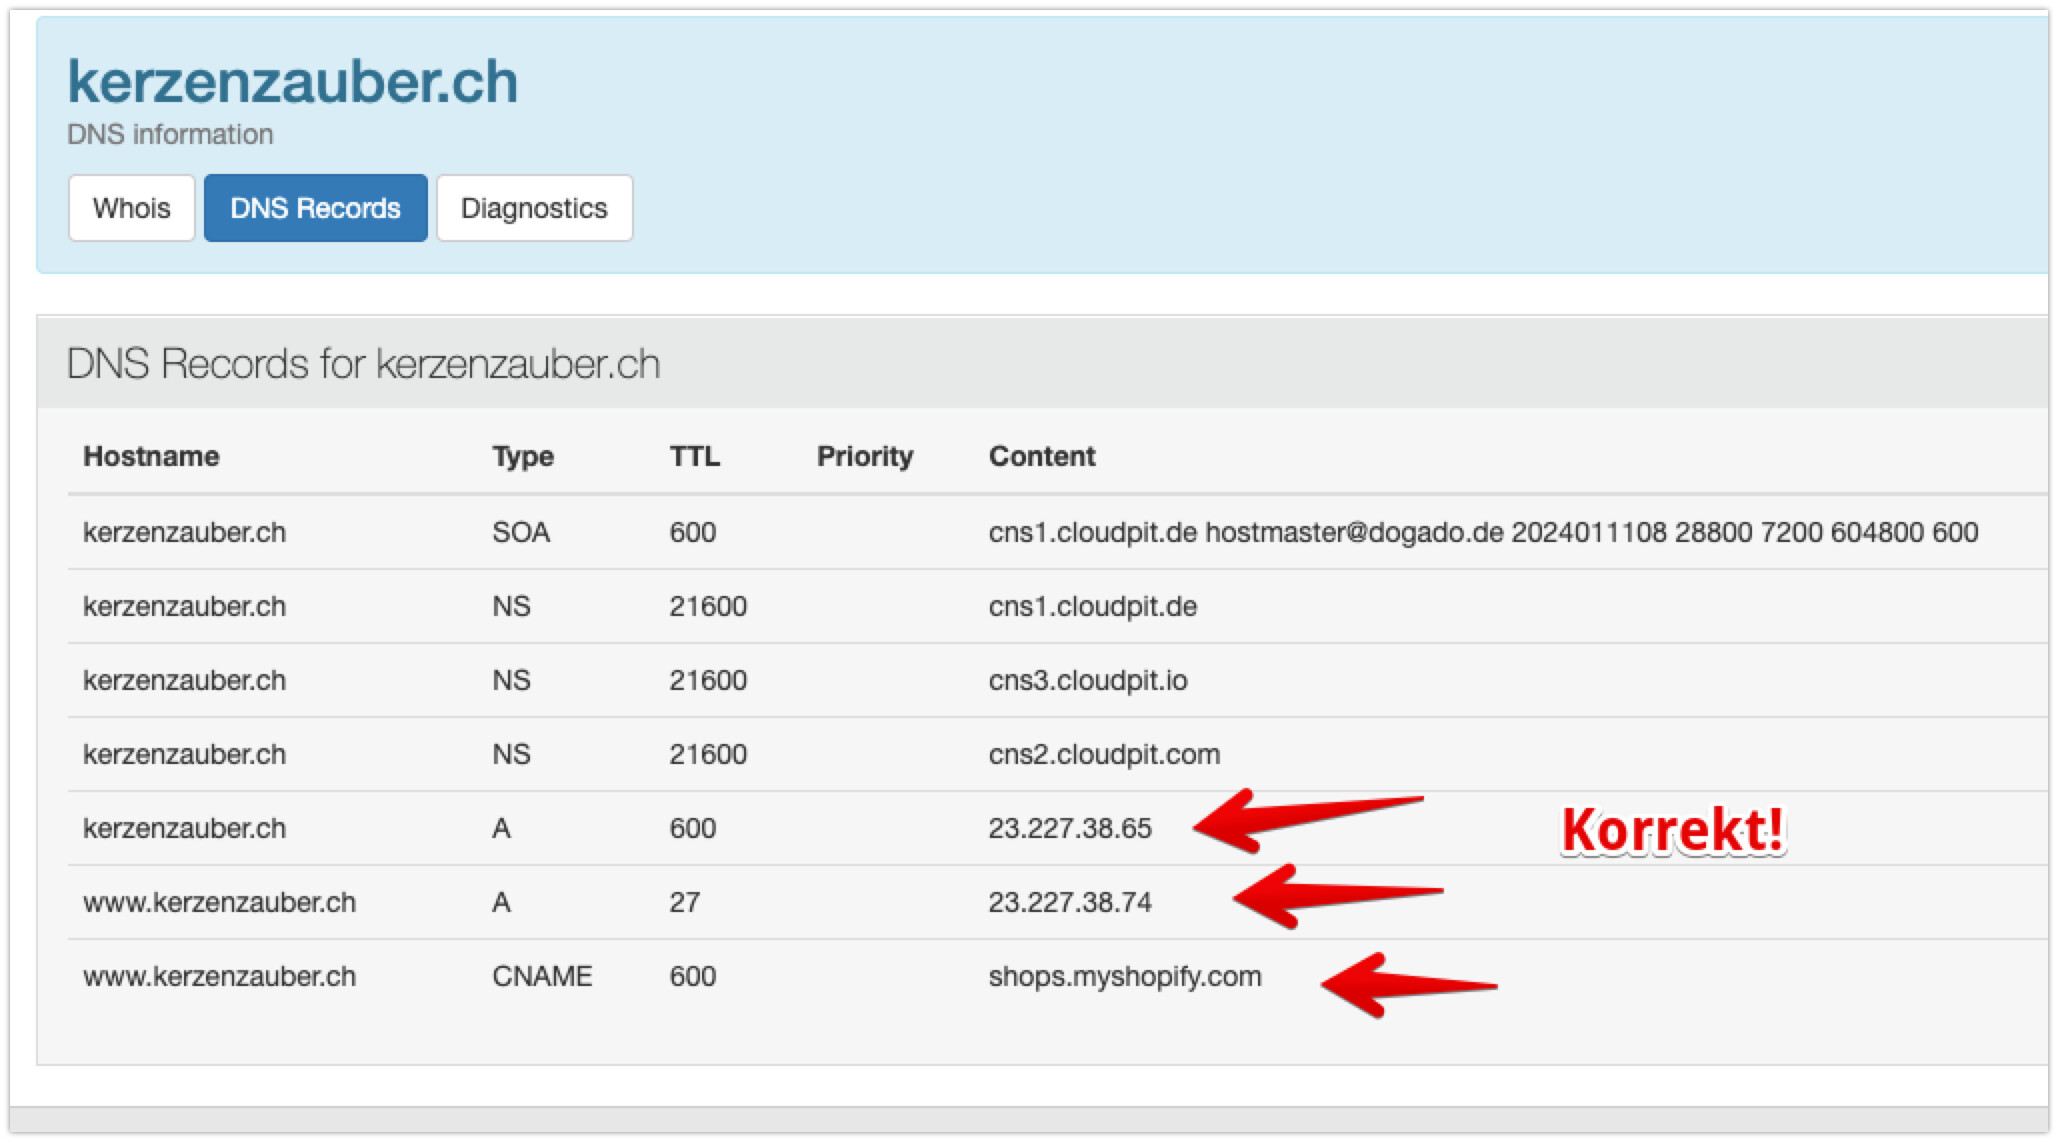Viewport: 2058px width, 1142px height.
Task: Click the shops.myshopify.com CNAME value
Action: tap(1124, 976)
